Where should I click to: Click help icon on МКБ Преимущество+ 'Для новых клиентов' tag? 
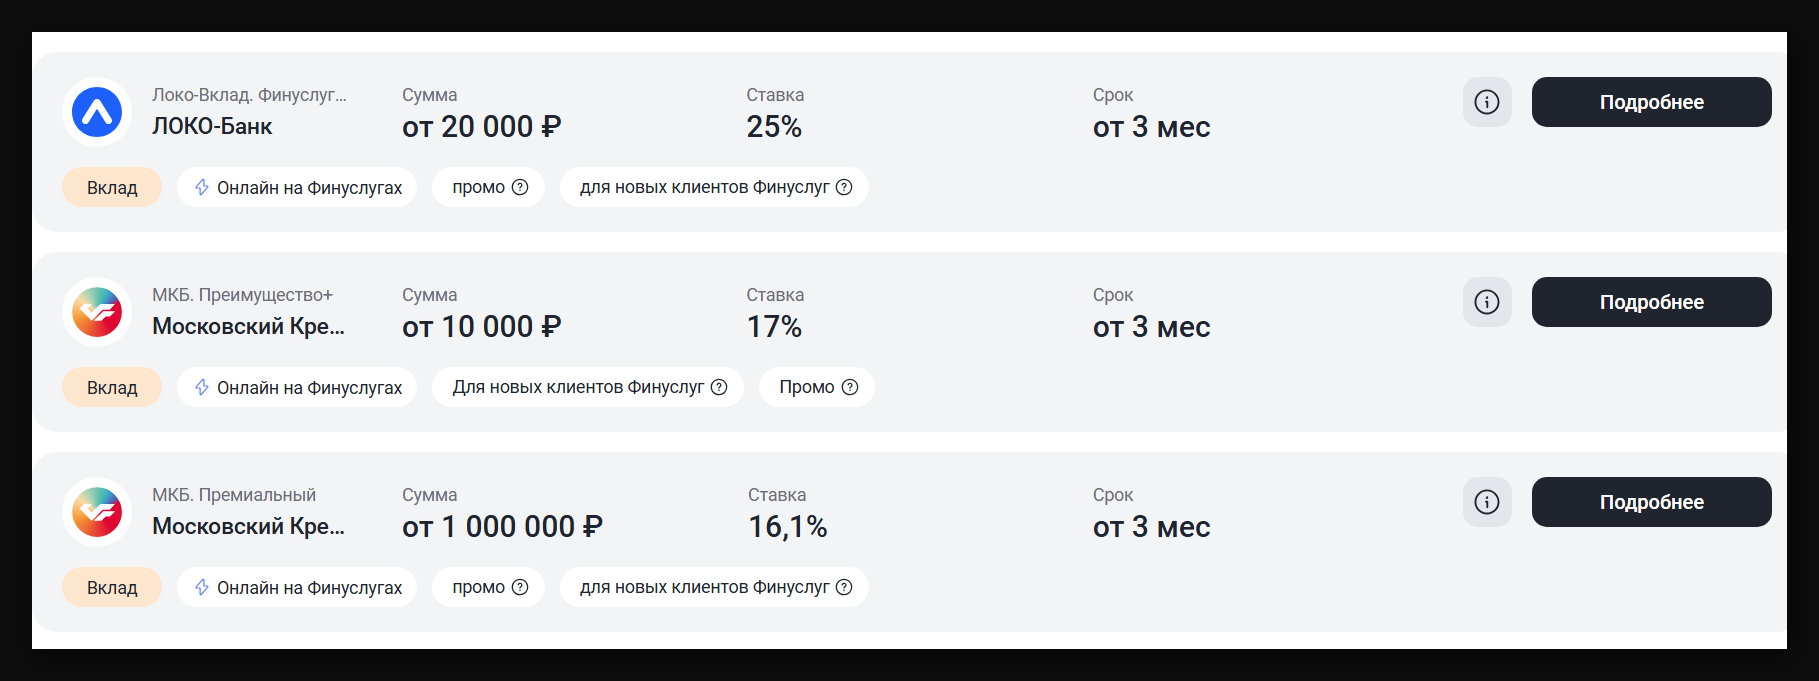point(719,387)
